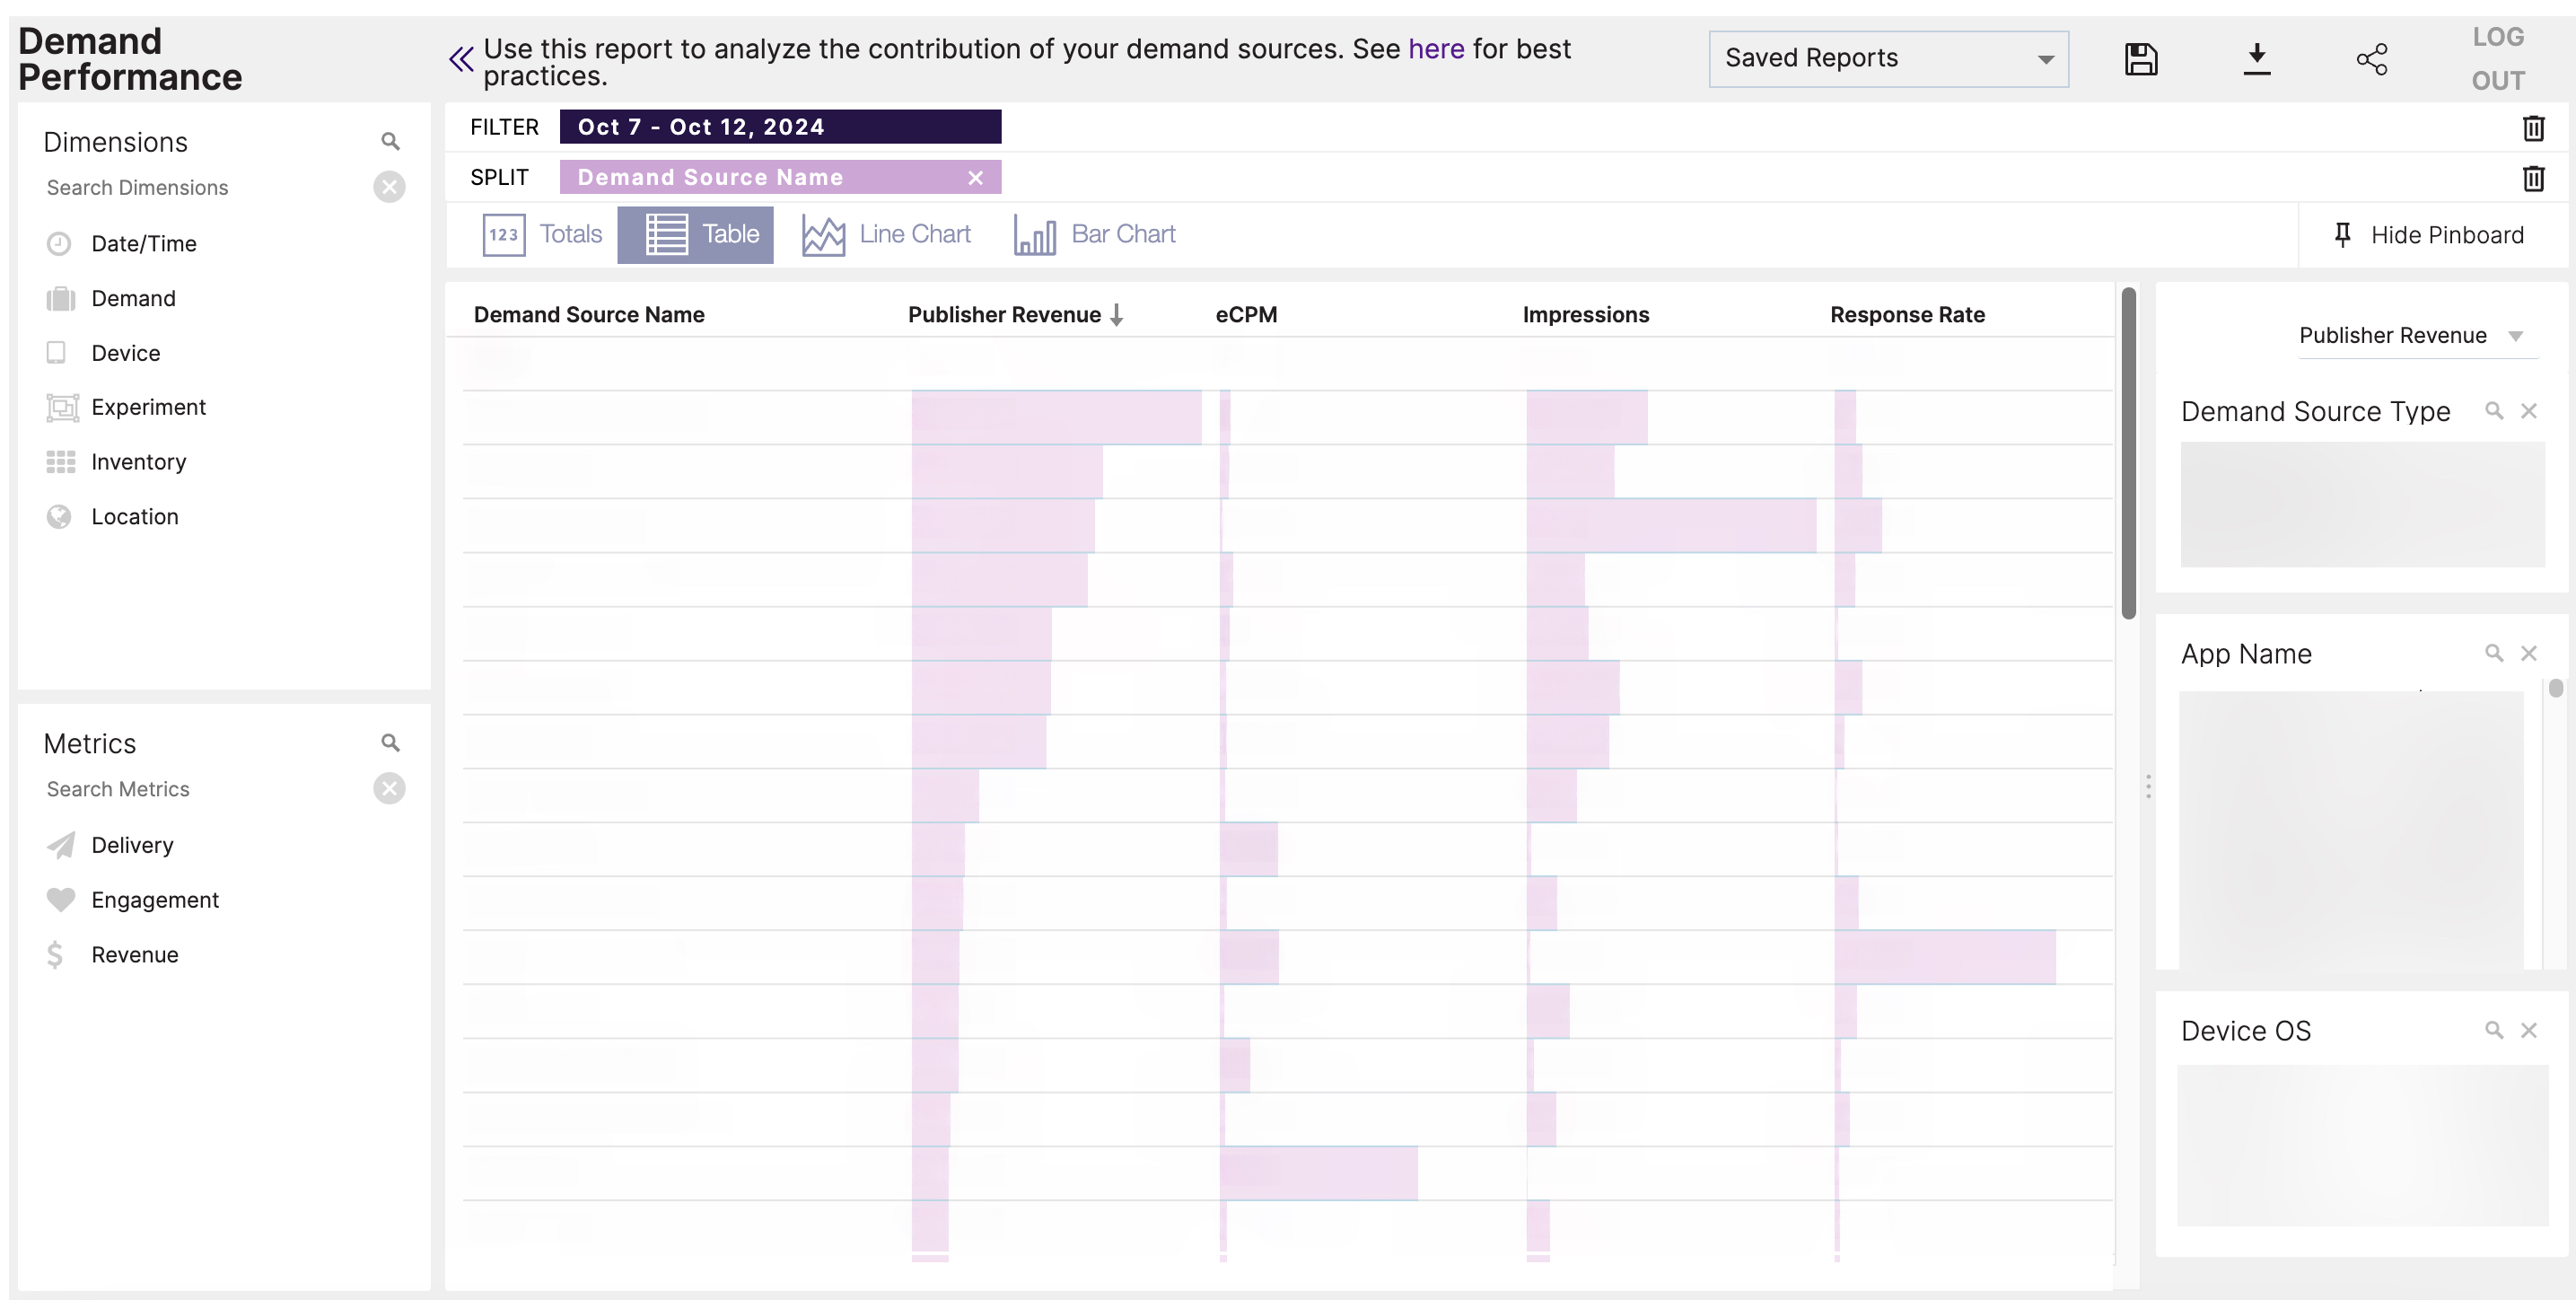Download the report using the download icon

pyautogui.click(x=2256, y=59)
